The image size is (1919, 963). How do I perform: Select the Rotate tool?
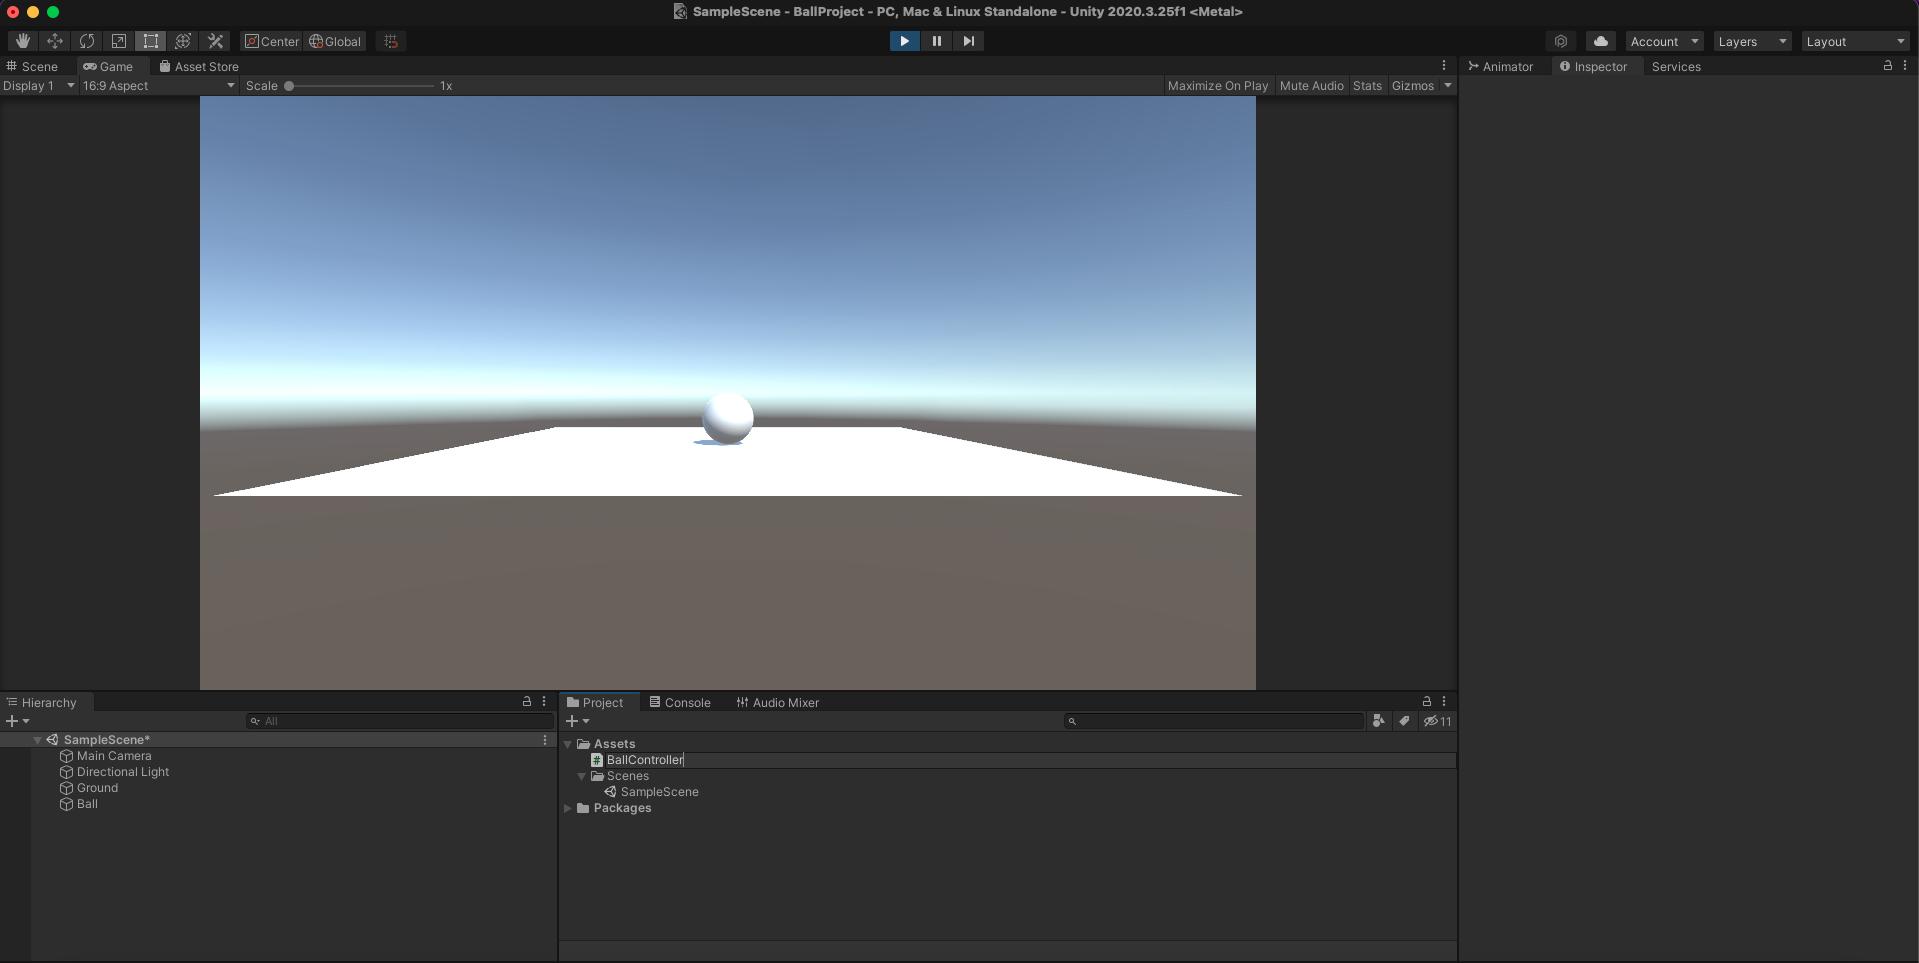(87, 41)
